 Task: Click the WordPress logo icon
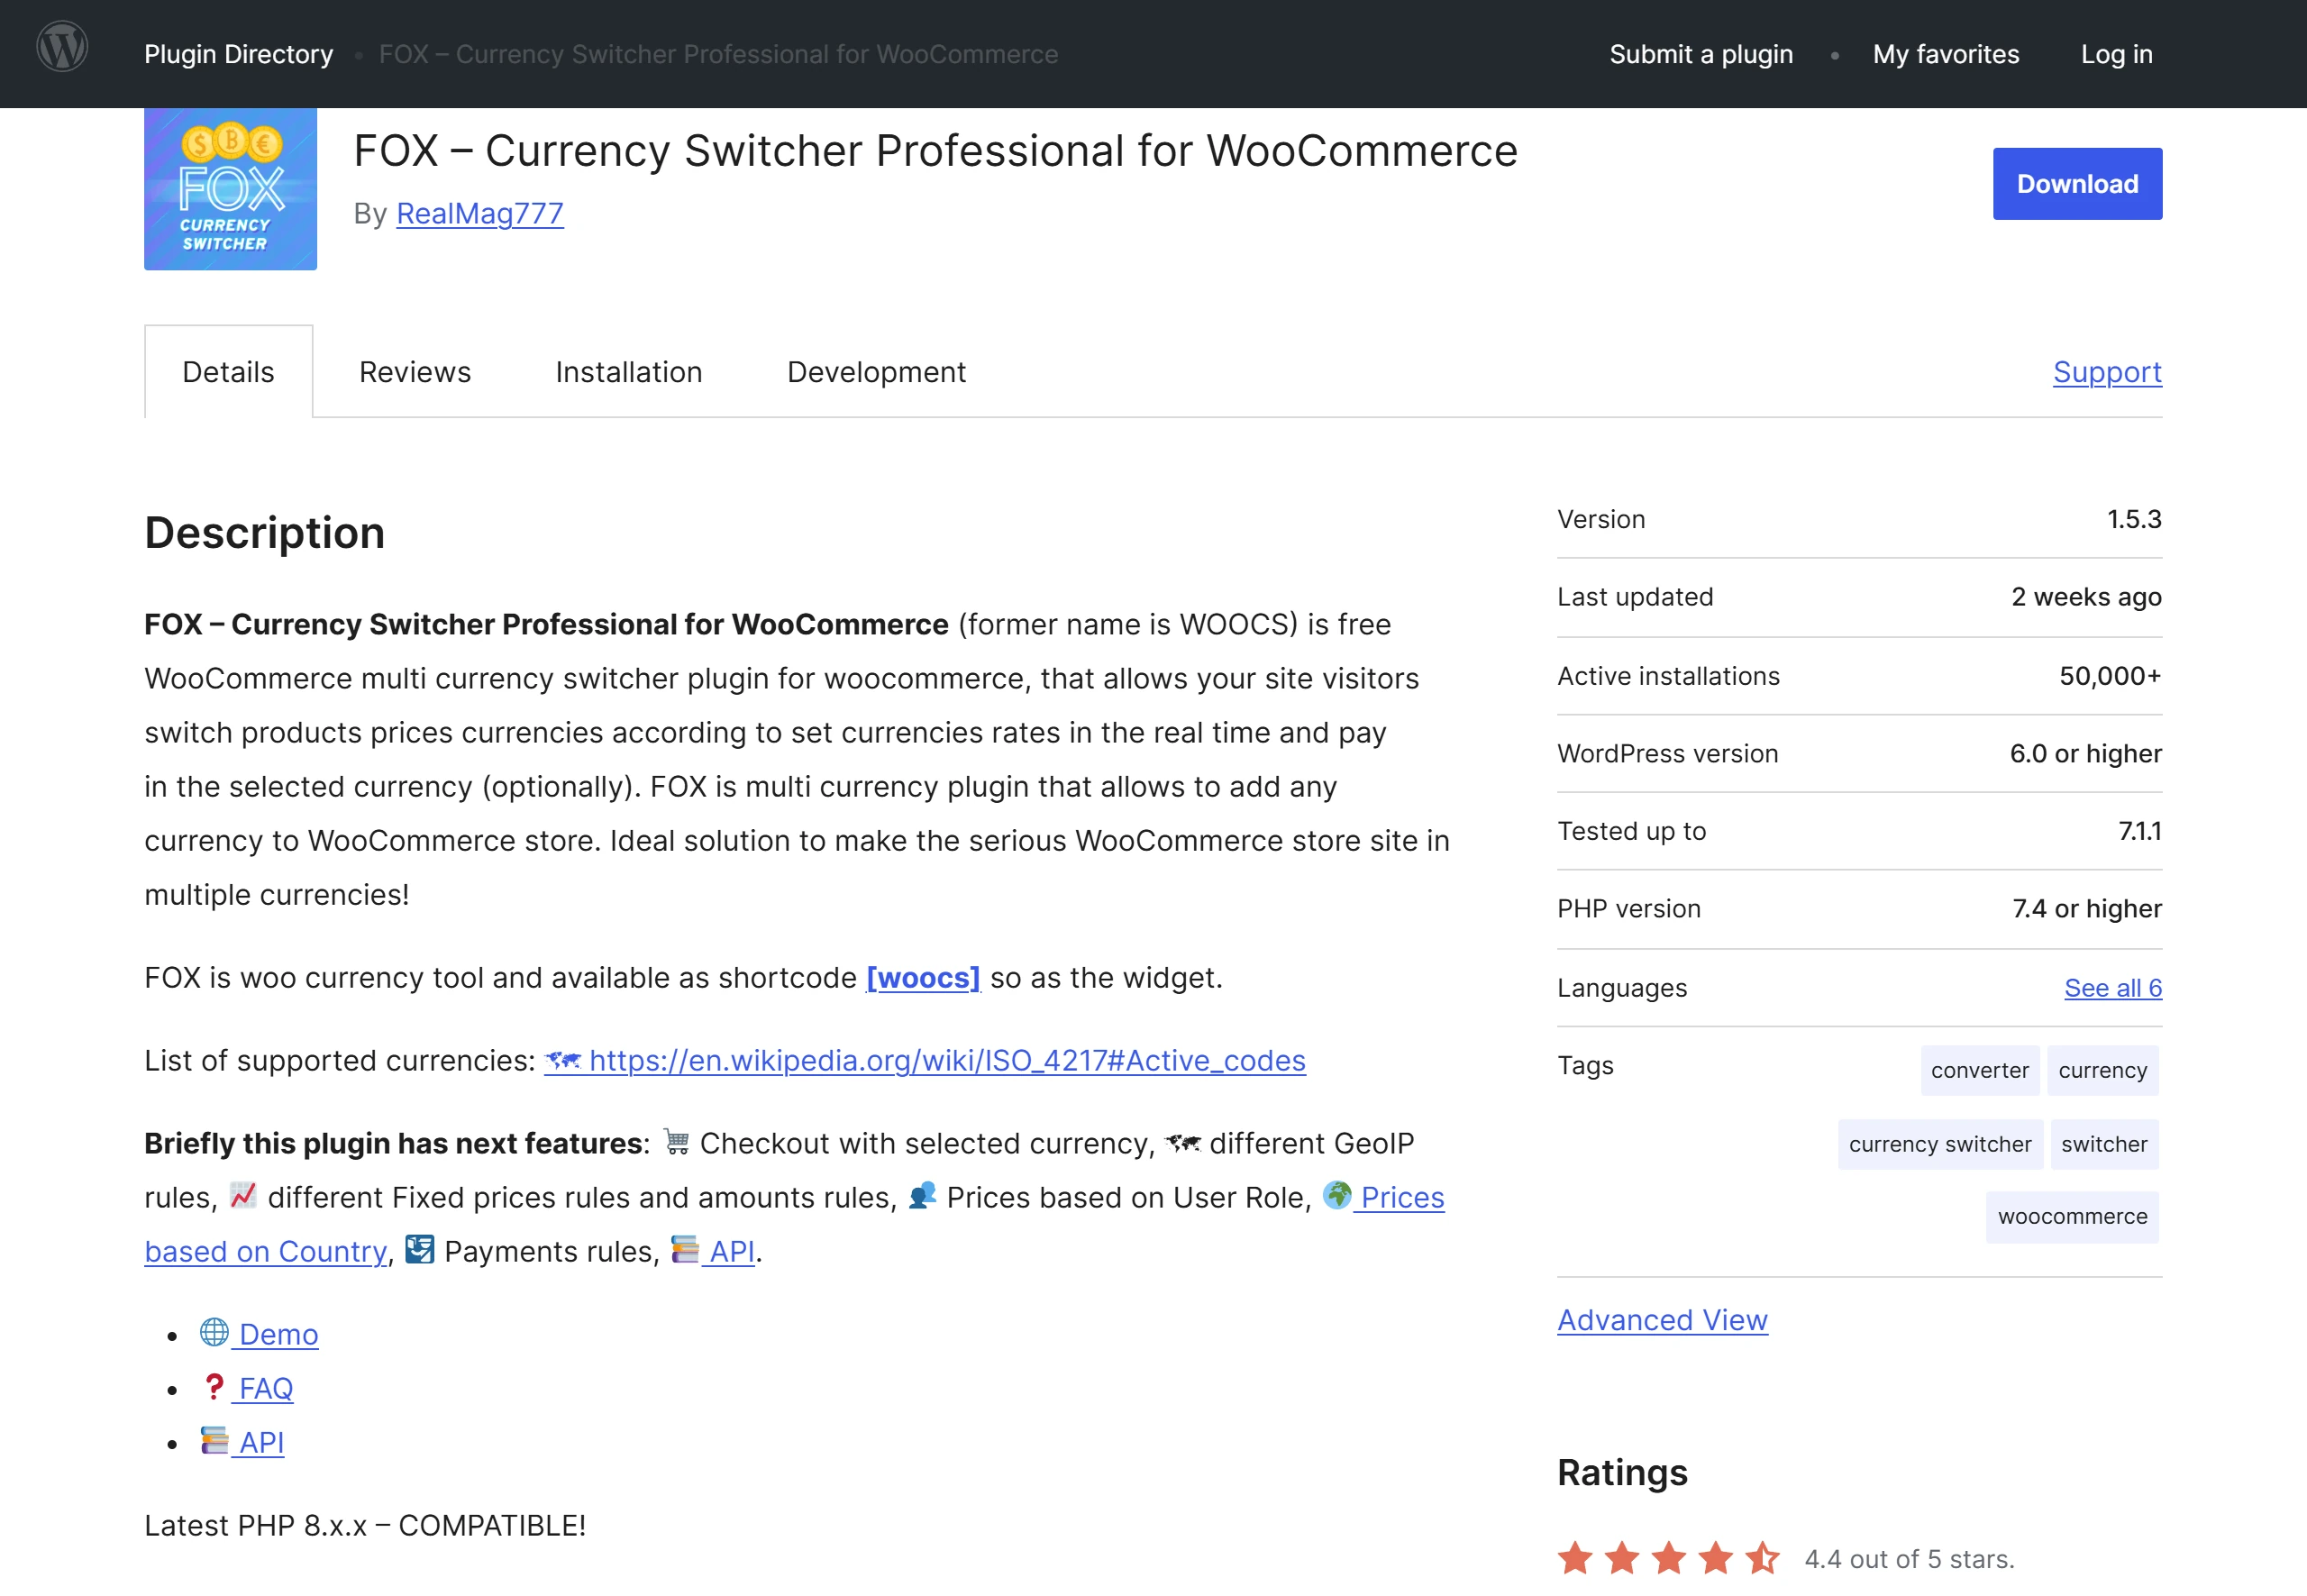tap(62, 47)
